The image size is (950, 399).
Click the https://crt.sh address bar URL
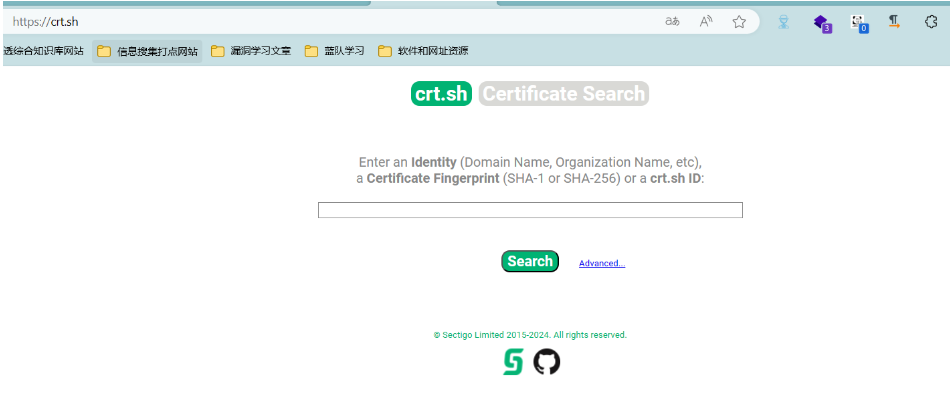tap(45, 22)
